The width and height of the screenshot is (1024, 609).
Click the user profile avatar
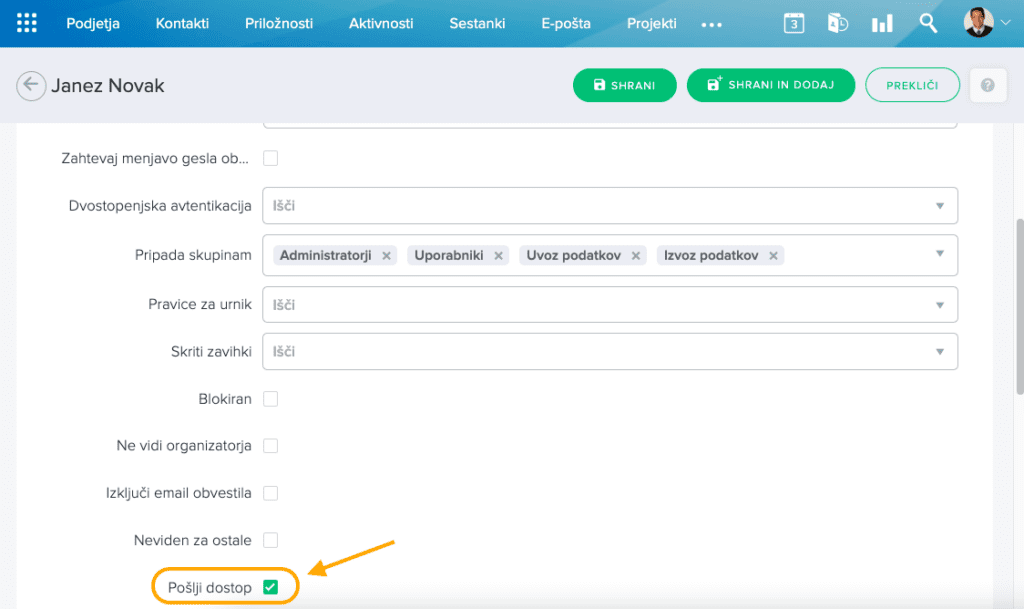pyautogui.click(x=978, y=23)
